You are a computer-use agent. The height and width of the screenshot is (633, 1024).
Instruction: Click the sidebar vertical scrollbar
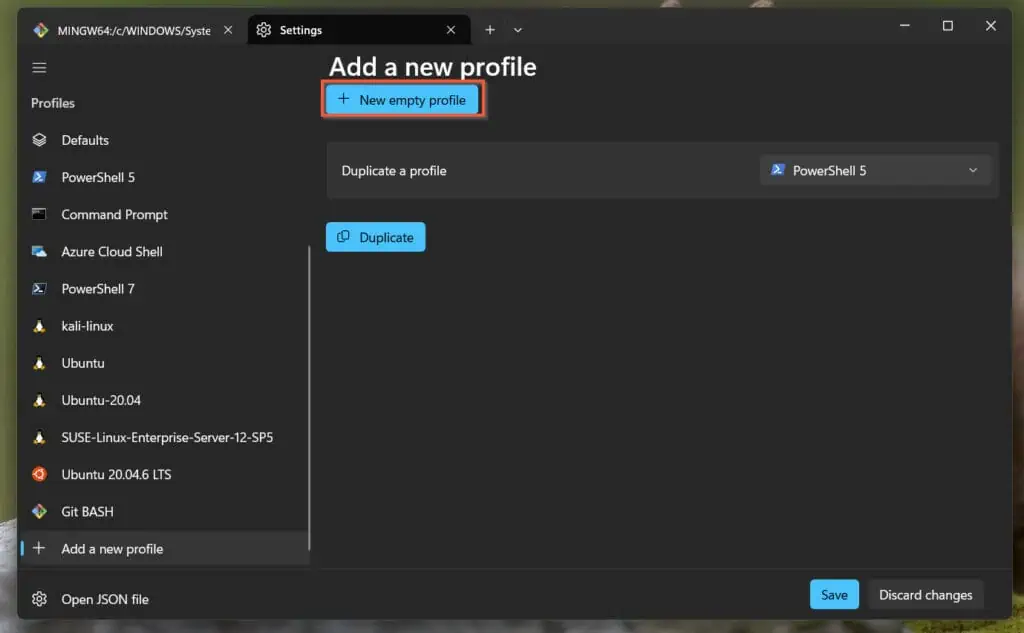(309, 397)
